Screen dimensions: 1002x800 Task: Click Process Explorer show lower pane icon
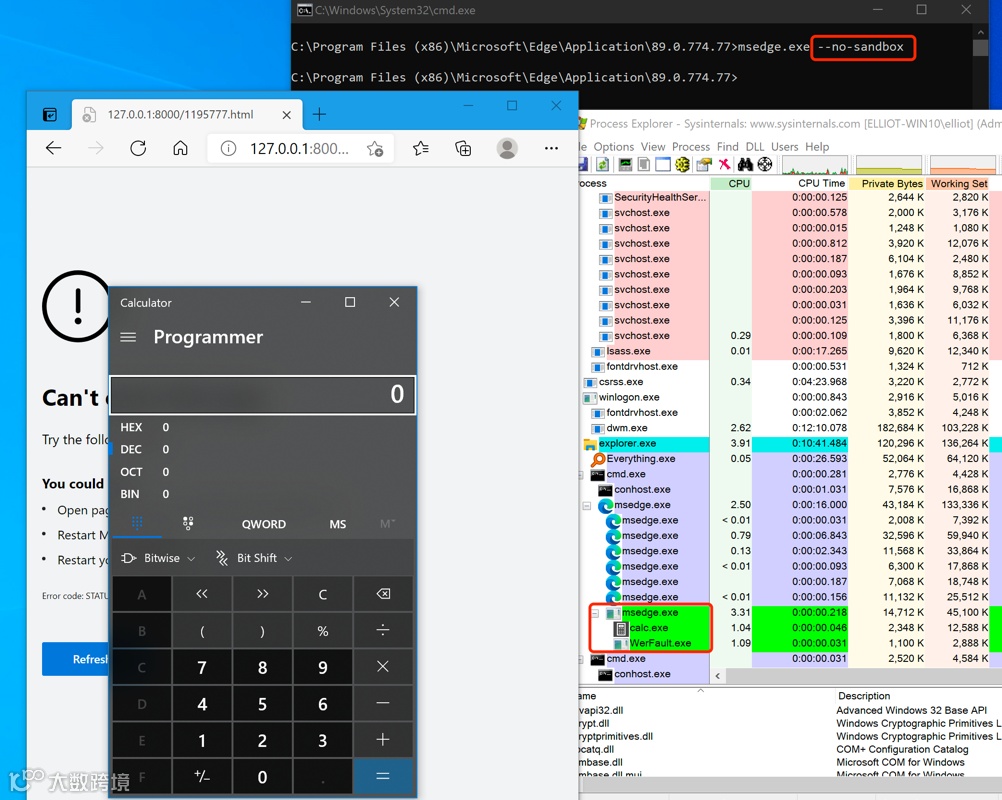(663, 165)
